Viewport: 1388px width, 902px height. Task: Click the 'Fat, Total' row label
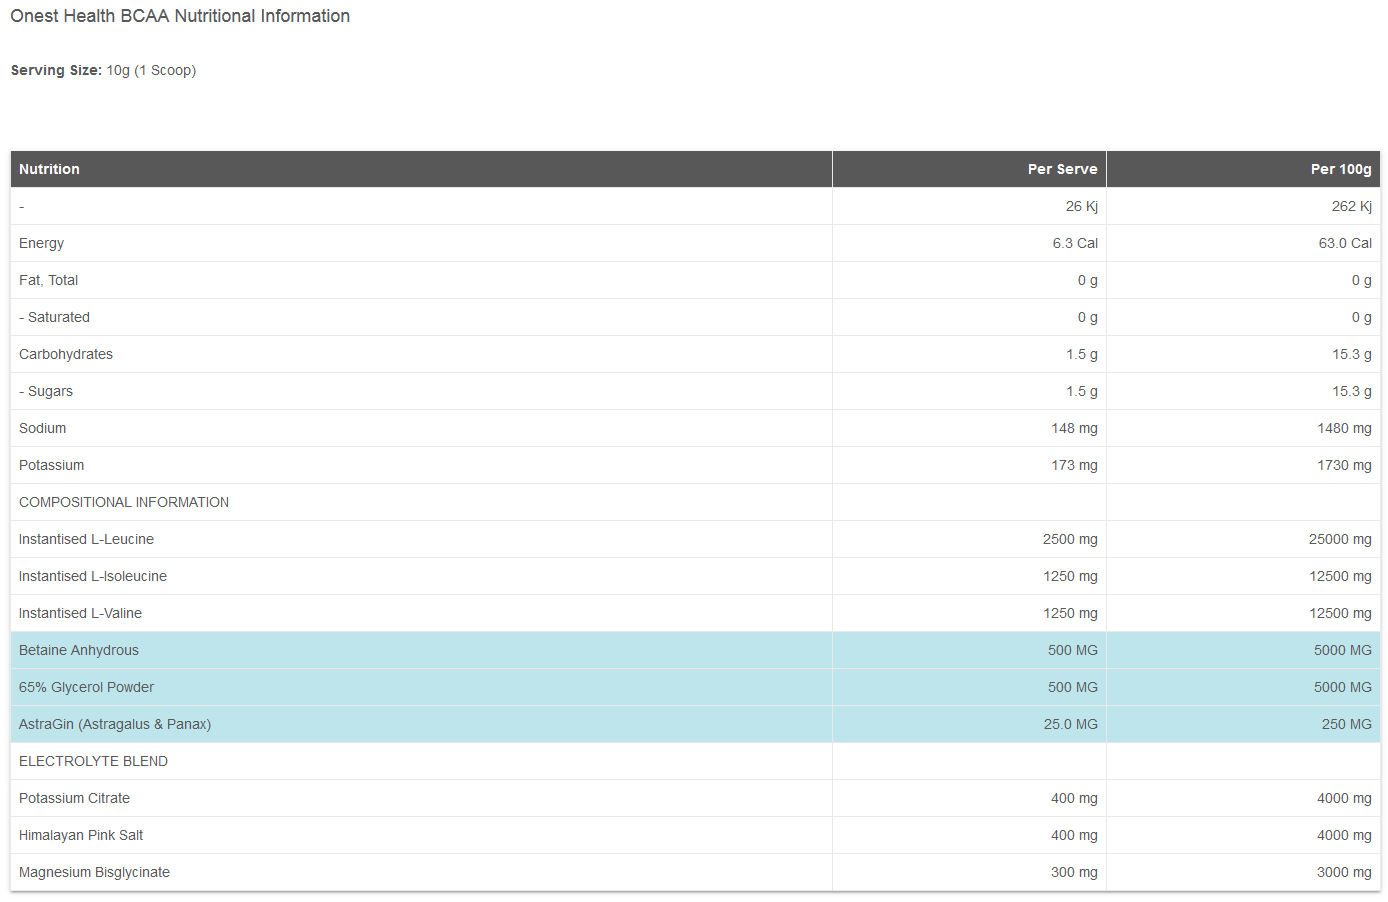point(48,280)
